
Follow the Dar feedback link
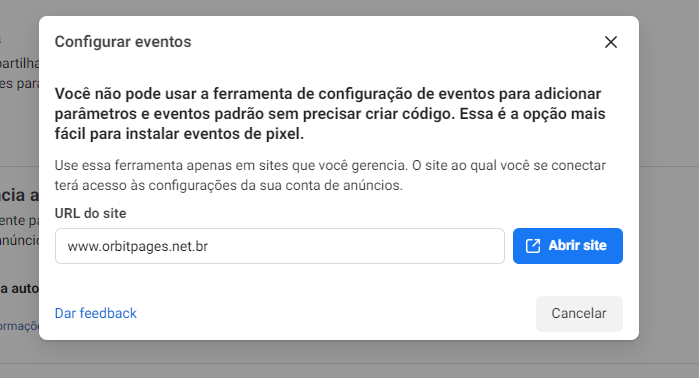pos(95,313)
